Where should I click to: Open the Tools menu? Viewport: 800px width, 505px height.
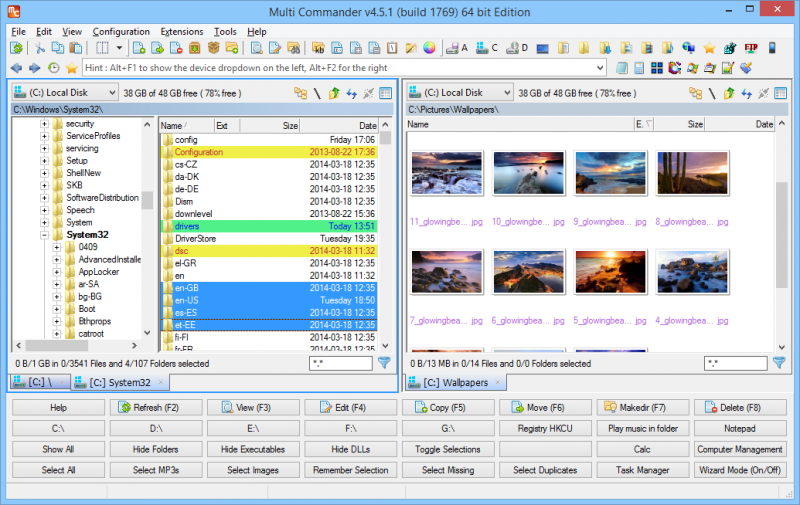225,32
